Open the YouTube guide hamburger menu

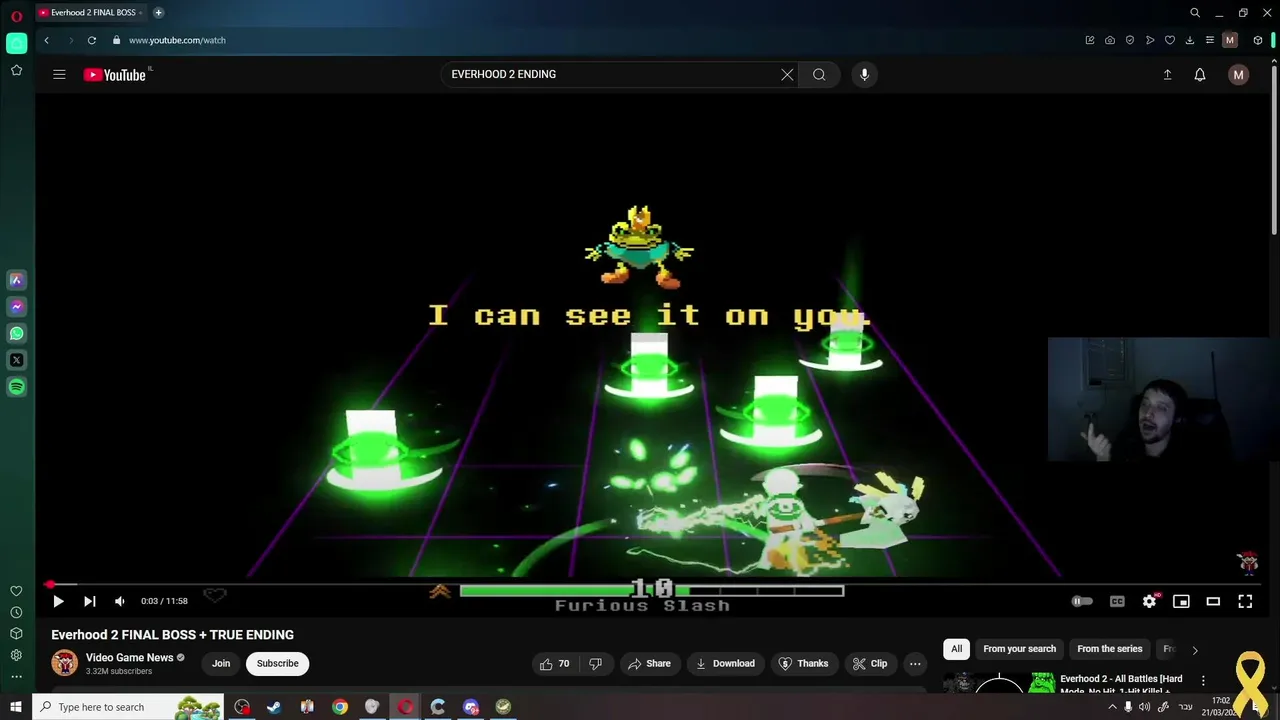click(59, 74)
